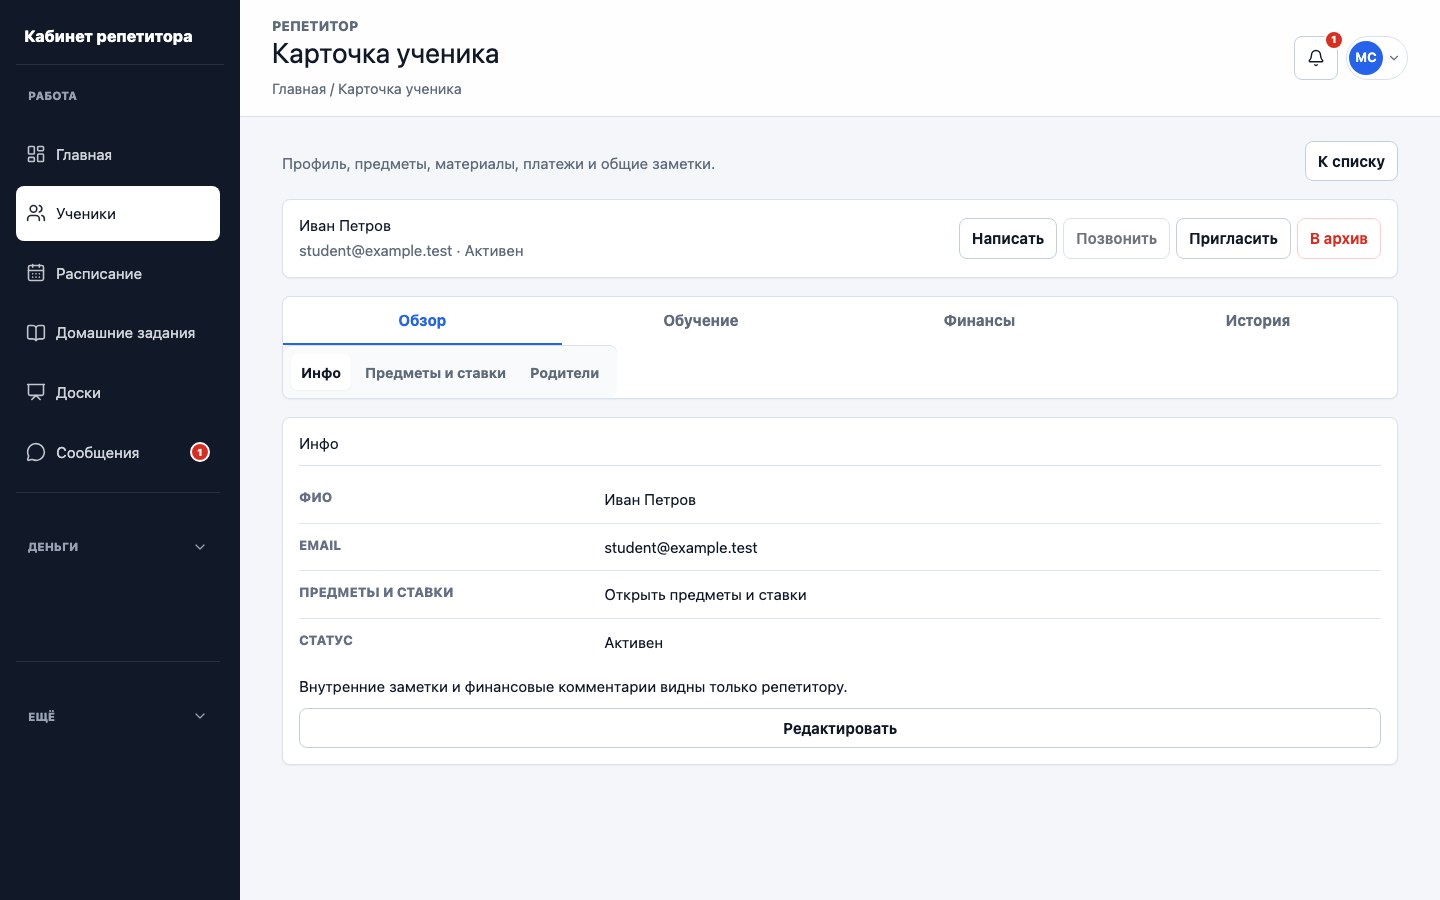The width and height of the screenshot is (1440, 900).
Task: Open Доски in the sidebar
Action: coord(118,392)
